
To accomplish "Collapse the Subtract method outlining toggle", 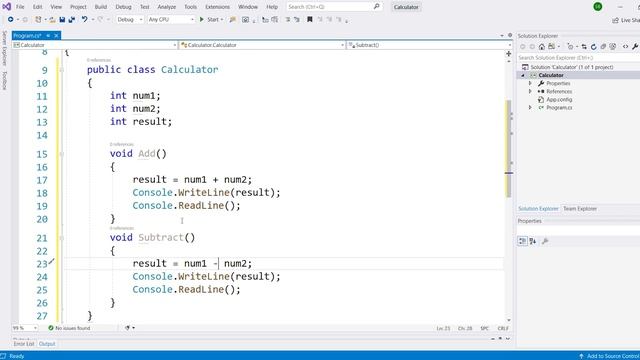I will tap(62, 238).
